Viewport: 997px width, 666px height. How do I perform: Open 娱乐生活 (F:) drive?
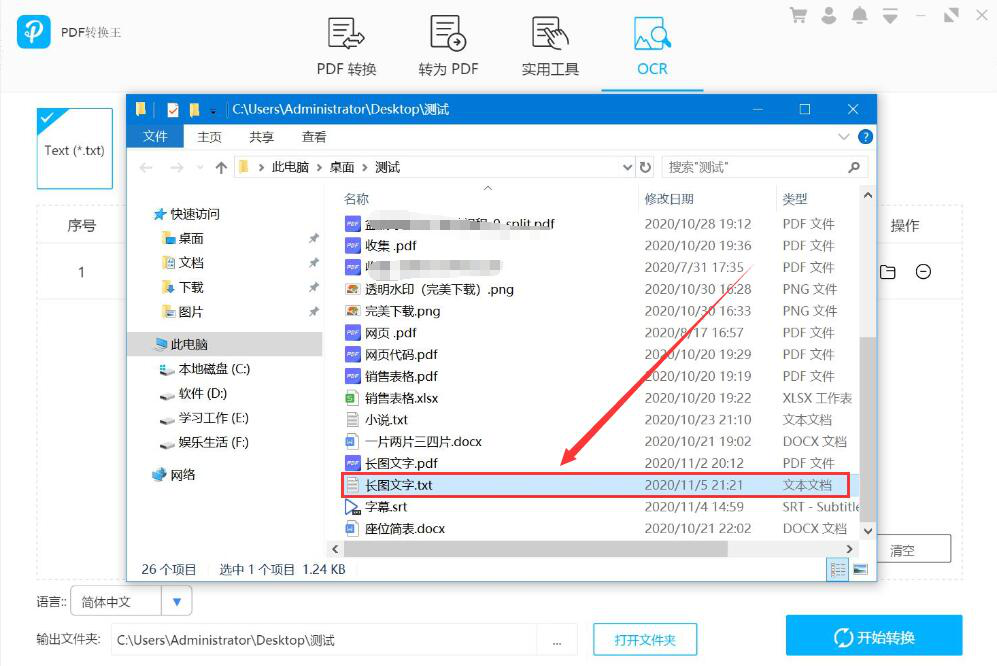205,442
